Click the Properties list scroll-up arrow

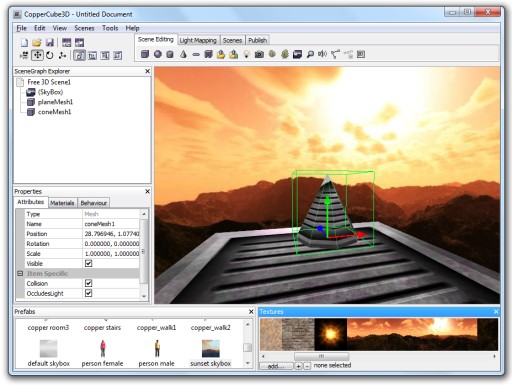pyautogui.click(x=144, y=214)
